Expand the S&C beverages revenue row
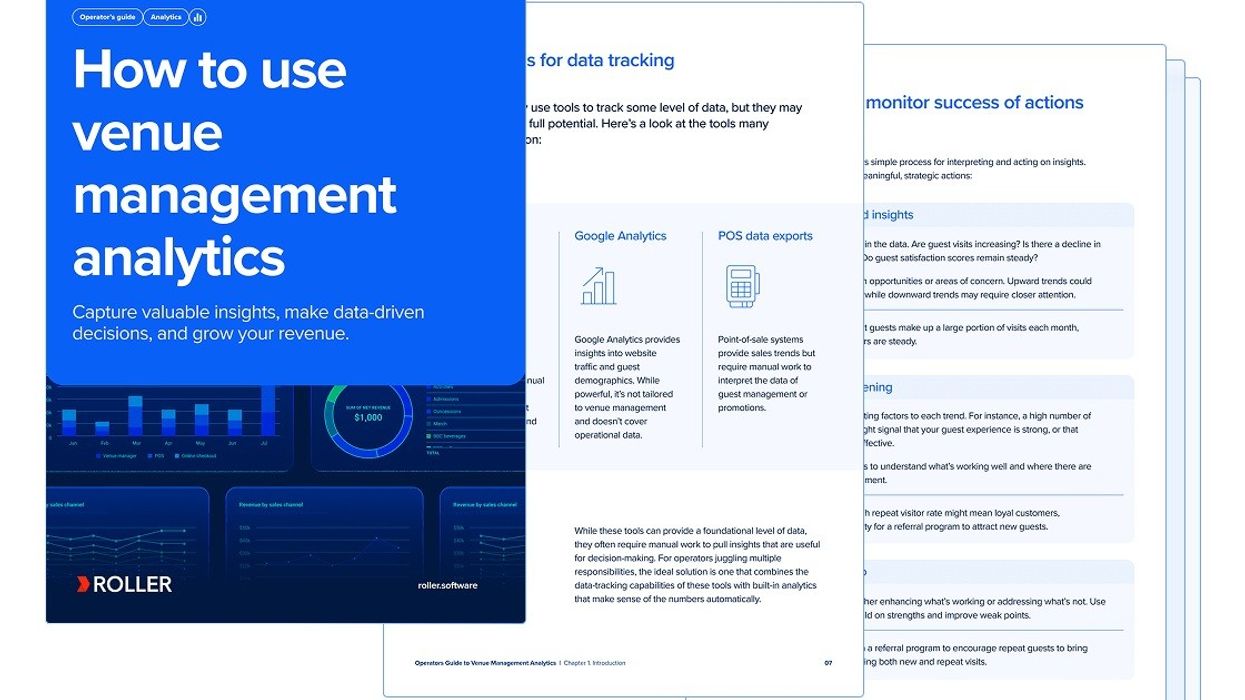This screenshot has height=700, width=1245. tap(449, 436)
